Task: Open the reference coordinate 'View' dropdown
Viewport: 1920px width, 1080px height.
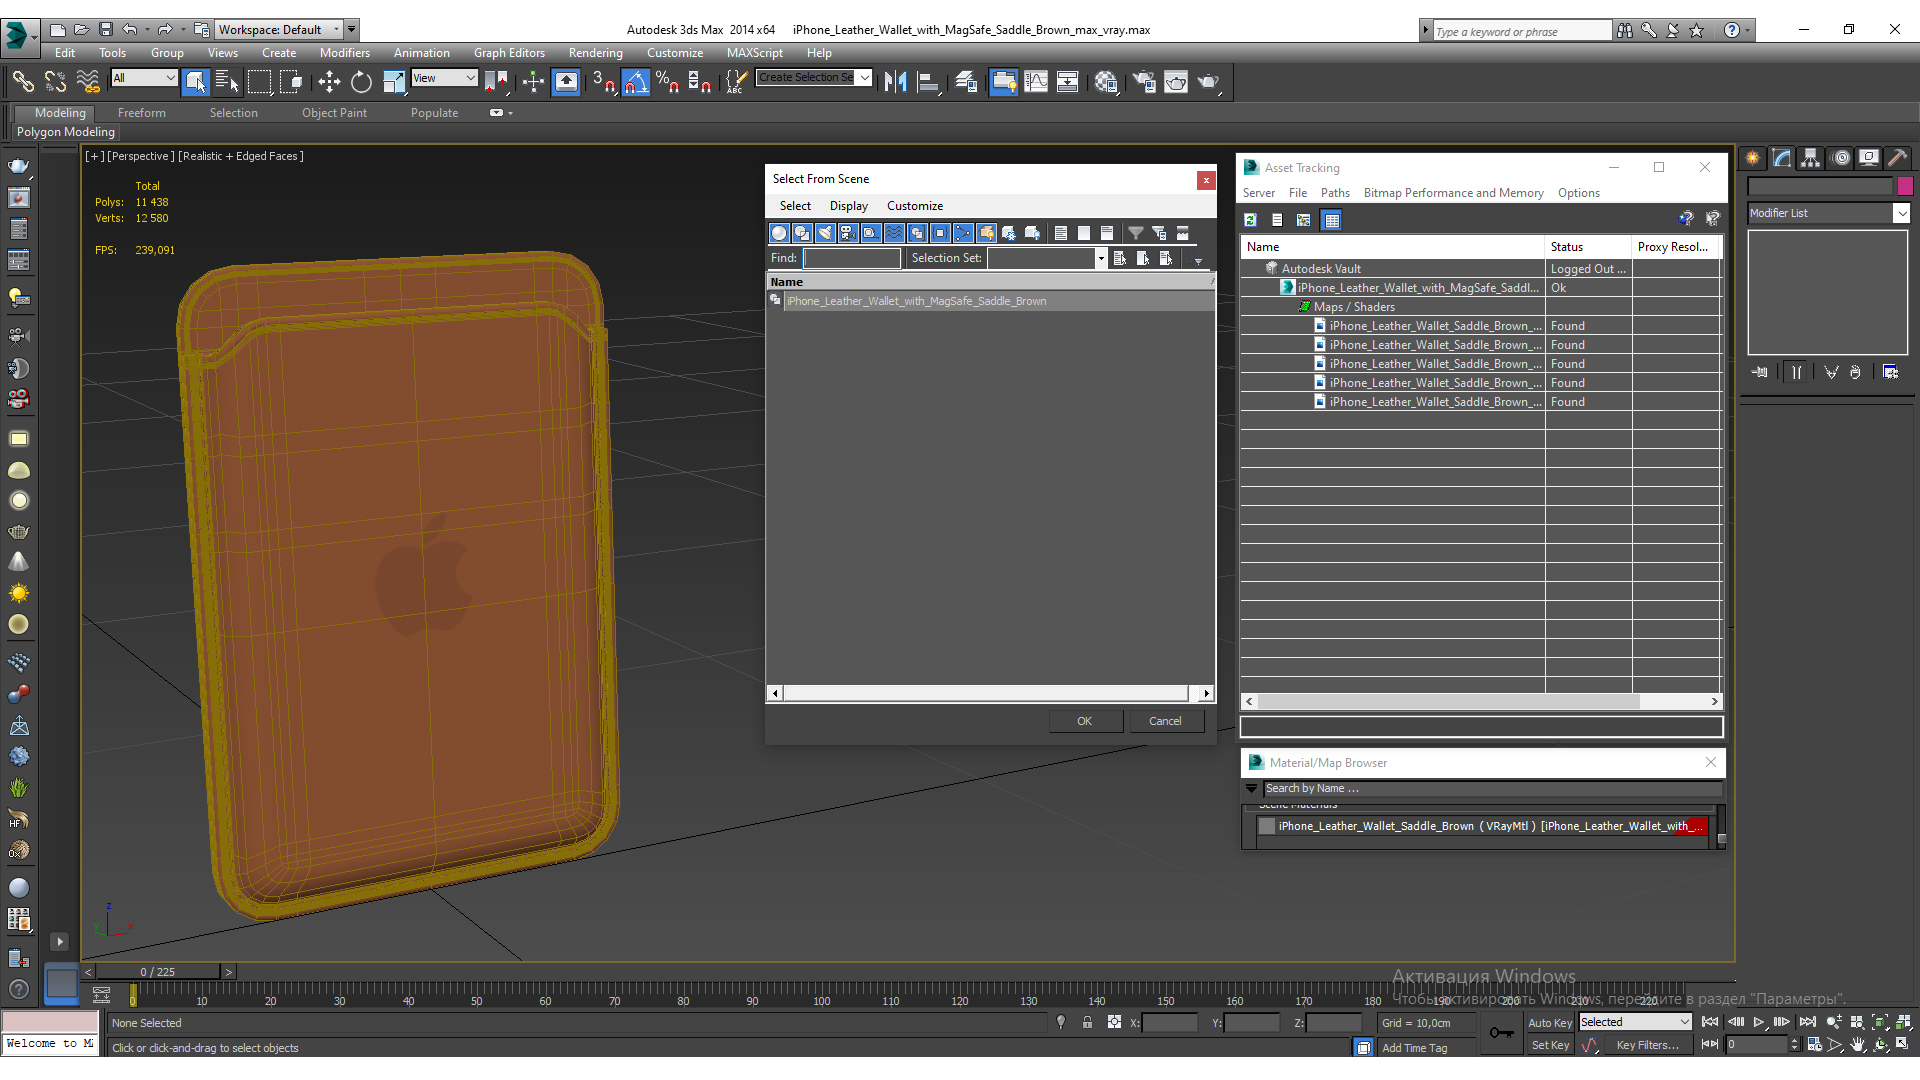Action: pos(445,78)
